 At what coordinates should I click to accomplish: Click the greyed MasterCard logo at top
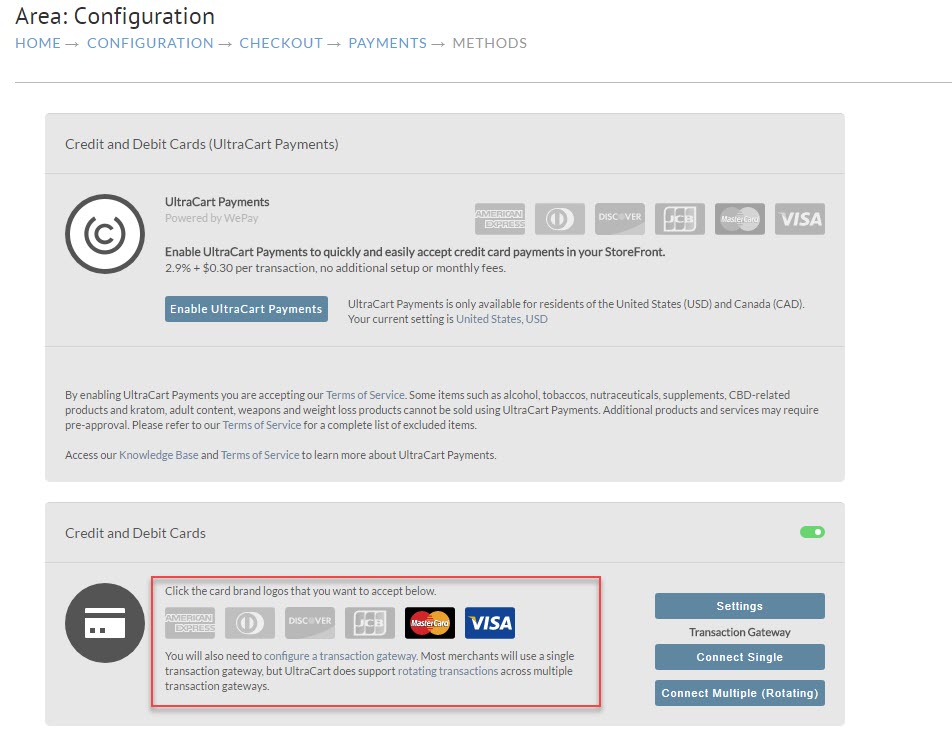740,218
